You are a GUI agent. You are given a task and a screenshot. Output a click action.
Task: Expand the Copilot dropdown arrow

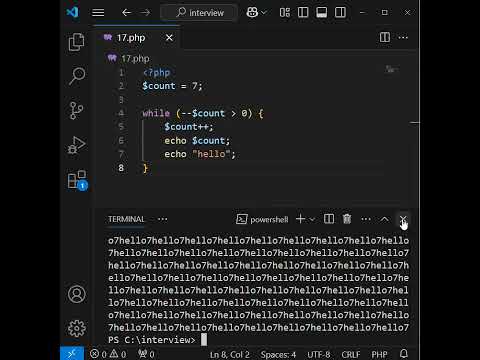point(264,13)
